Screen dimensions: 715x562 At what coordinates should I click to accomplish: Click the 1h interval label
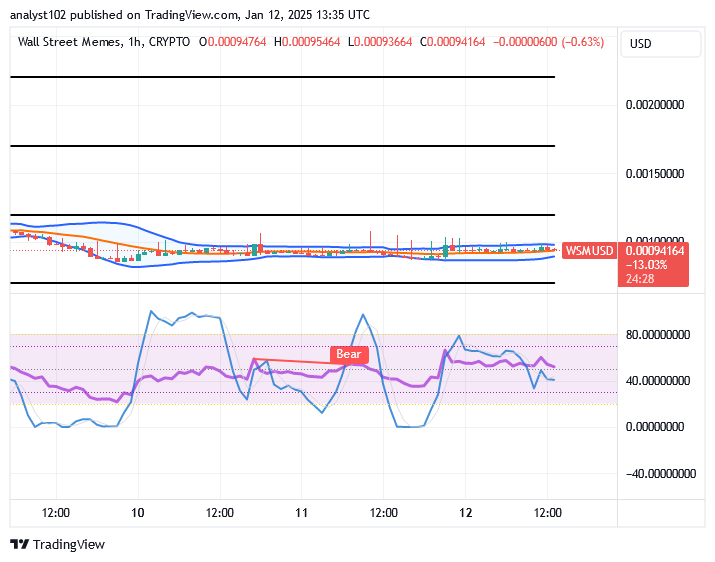tap(135, 42)
